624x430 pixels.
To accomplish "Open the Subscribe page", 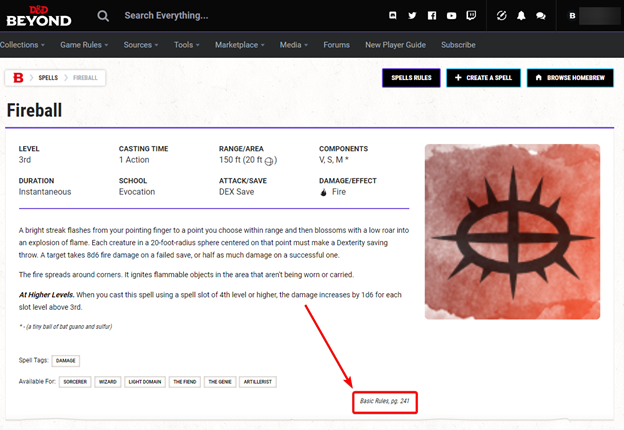I will [458, 45].
